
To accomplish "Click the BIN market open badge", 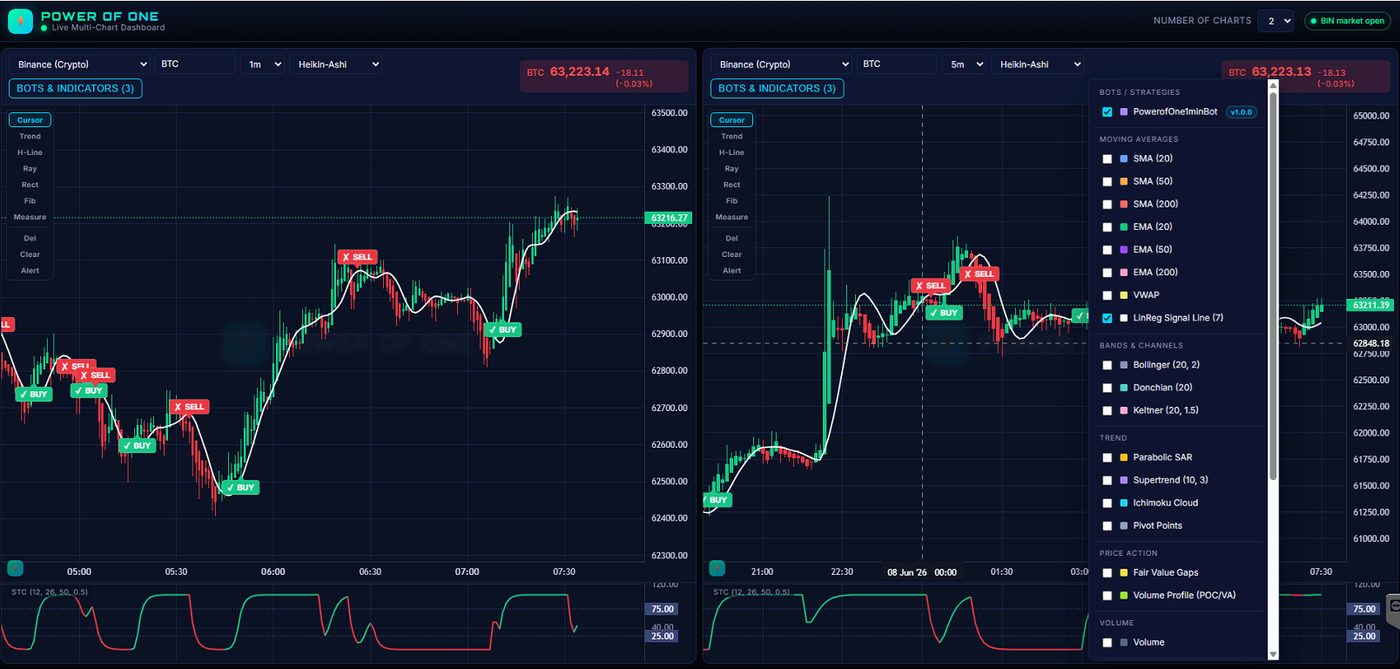I will tap(1346, 20).
